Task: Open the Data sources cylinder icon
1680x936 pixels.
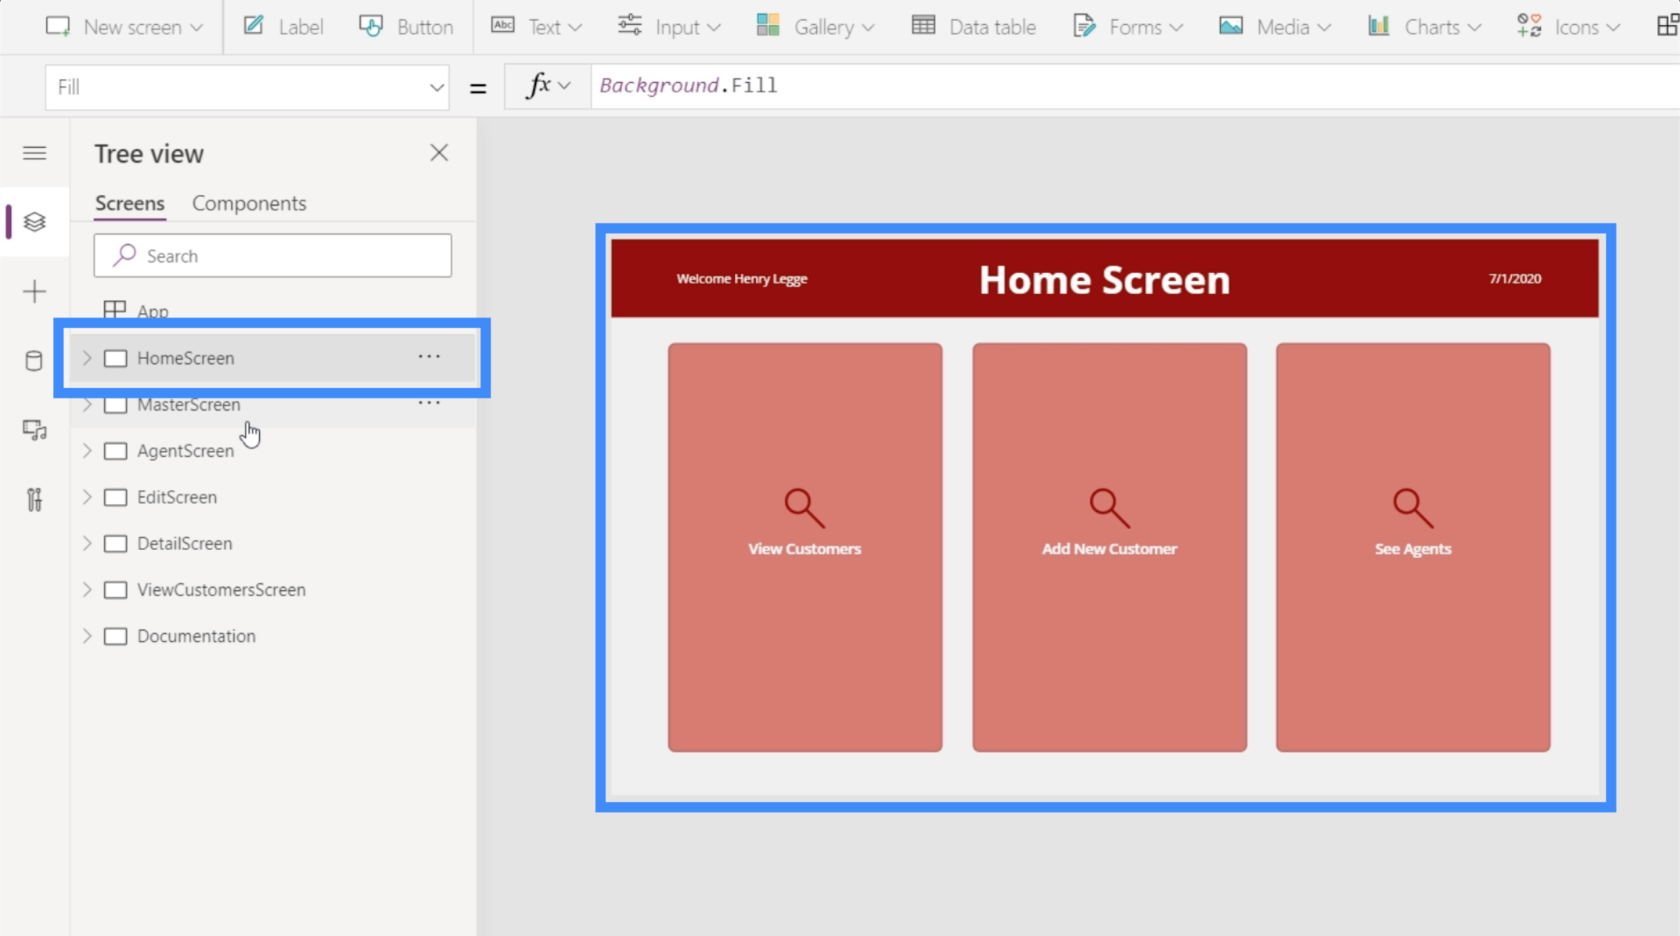Action: [35, 361]
